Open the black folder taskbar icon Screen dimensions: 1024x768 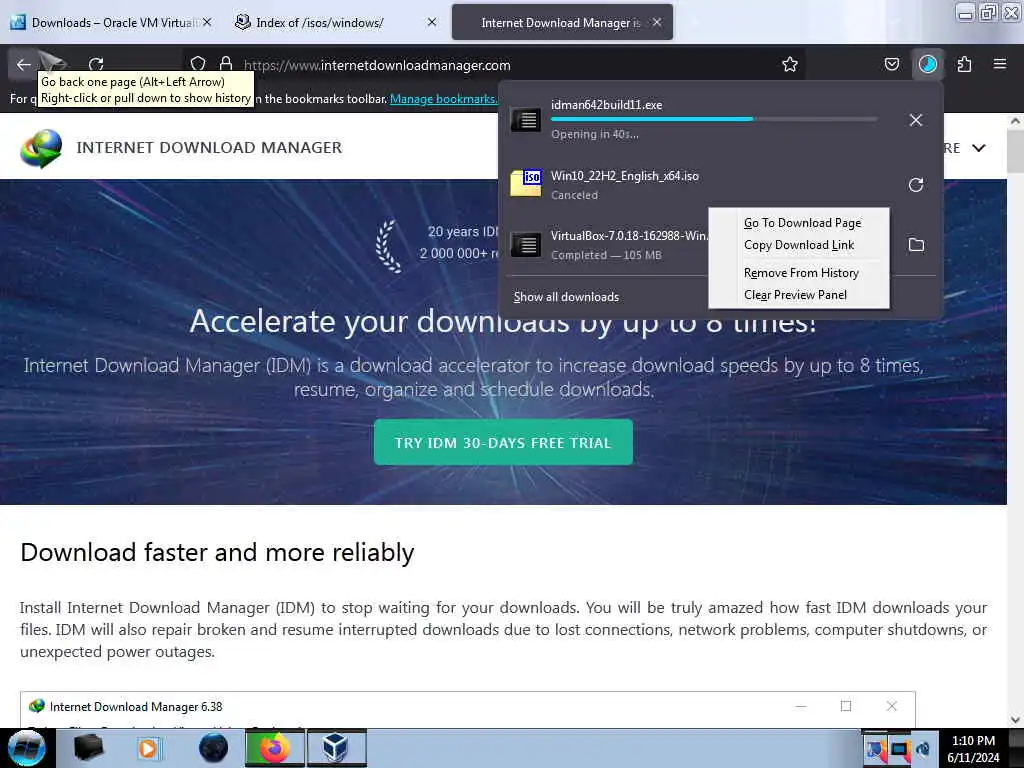tap(88, 748)
